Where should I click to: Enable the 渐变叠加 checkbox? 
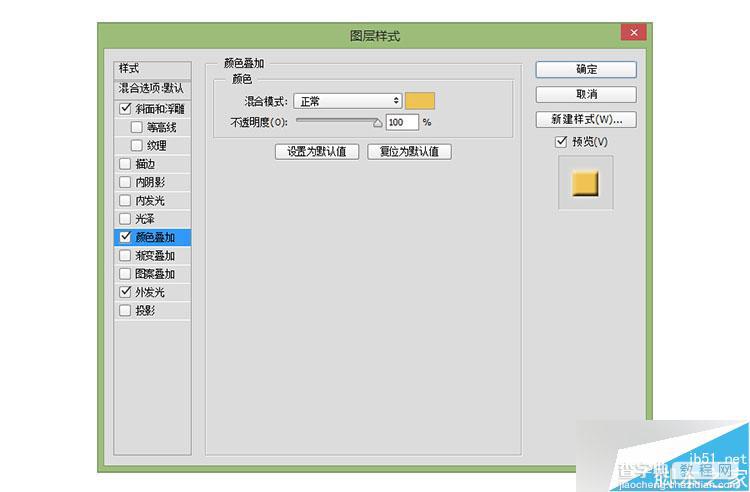[x=125, y=255]
